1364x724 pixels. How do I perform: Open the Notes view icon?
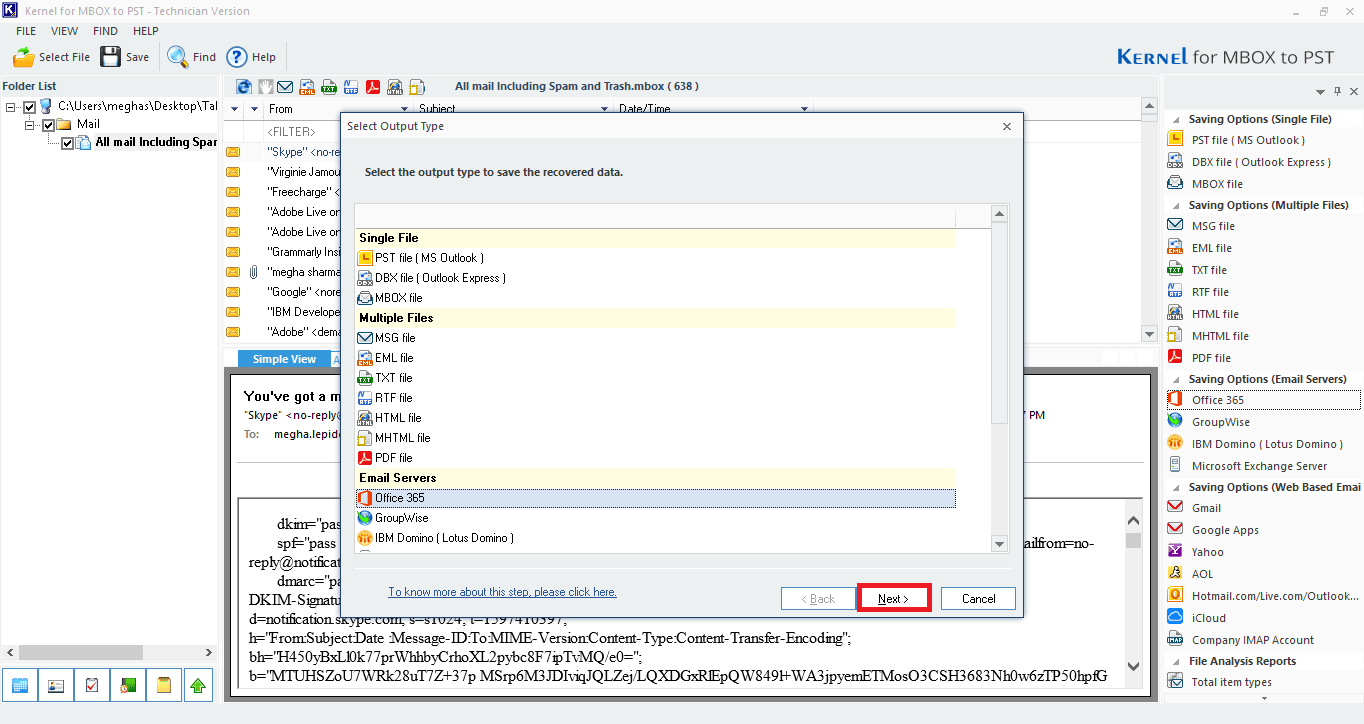[164, 686]
